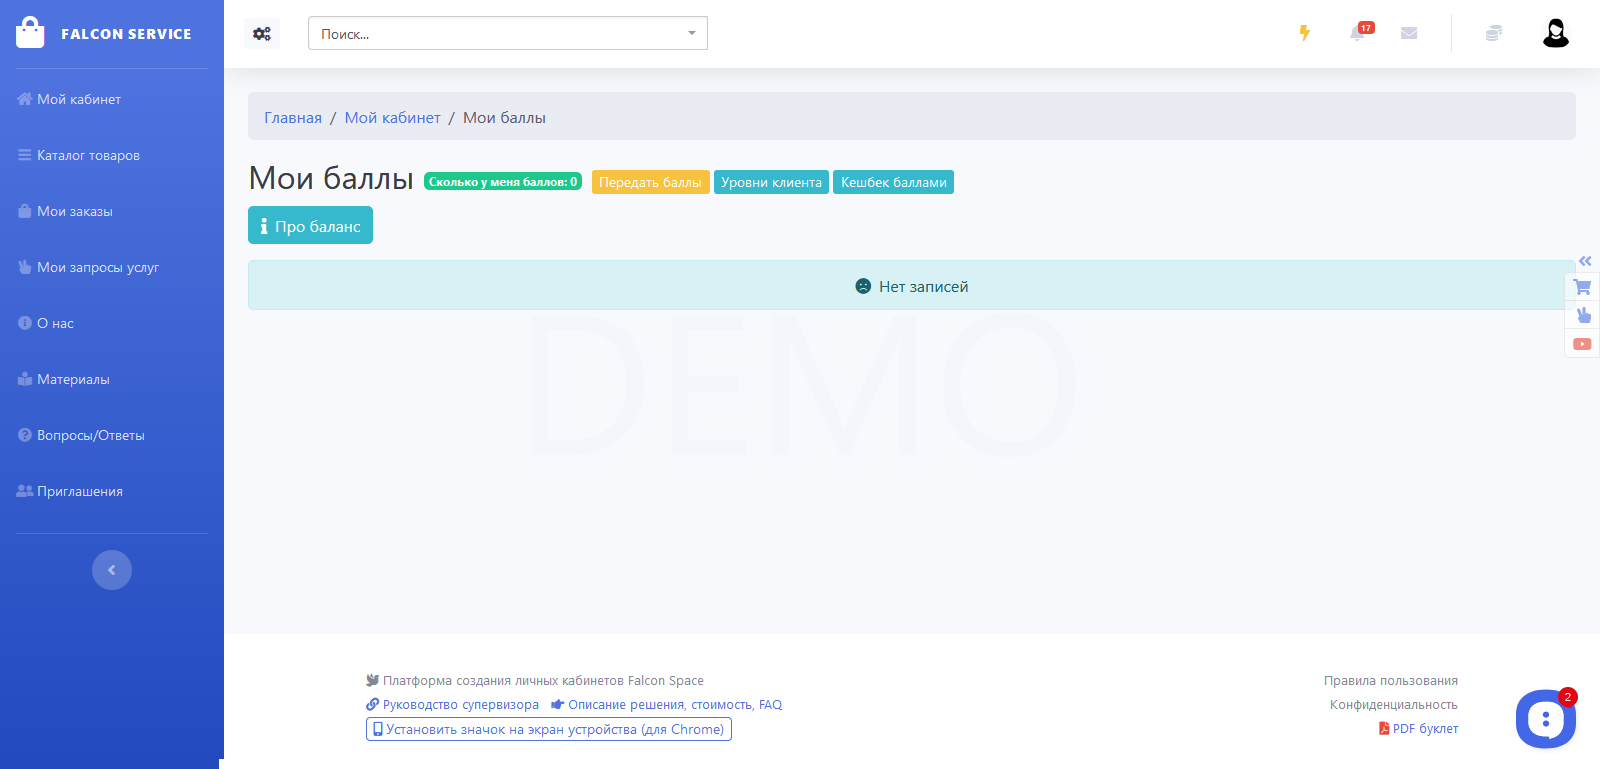1600x769 pixels.
Task: Click the red YouTube video icon
Action: coord(1582,344)
